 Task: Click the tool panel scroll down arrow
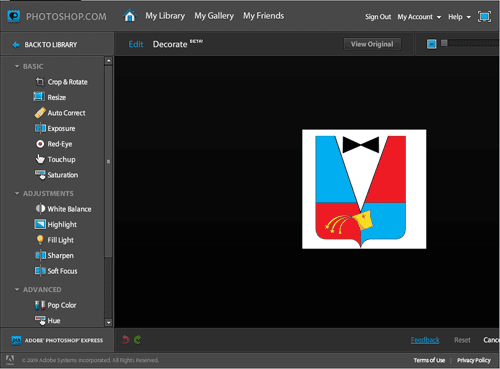(108, 322)
